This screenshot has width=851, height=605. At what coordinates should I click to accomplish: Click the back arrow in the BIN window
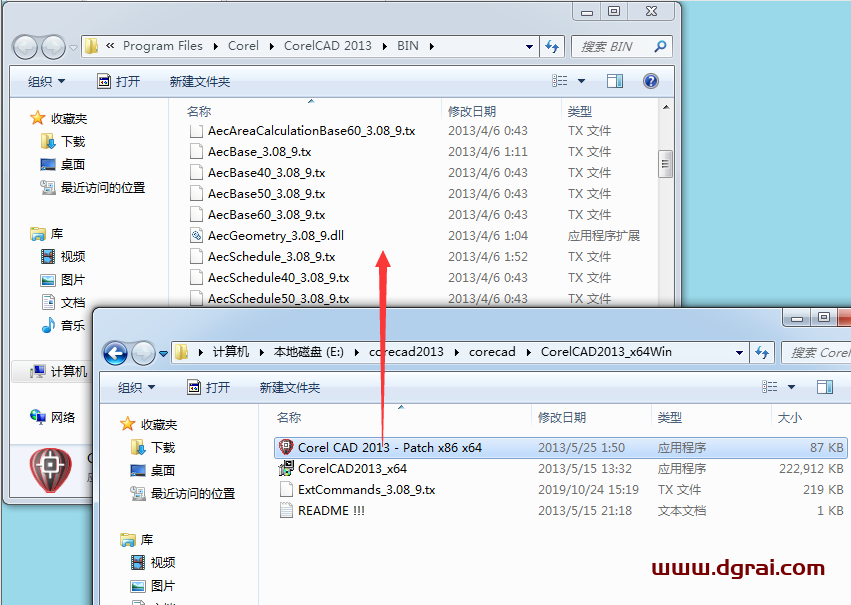pyautogui.click(x=25, y=47)
